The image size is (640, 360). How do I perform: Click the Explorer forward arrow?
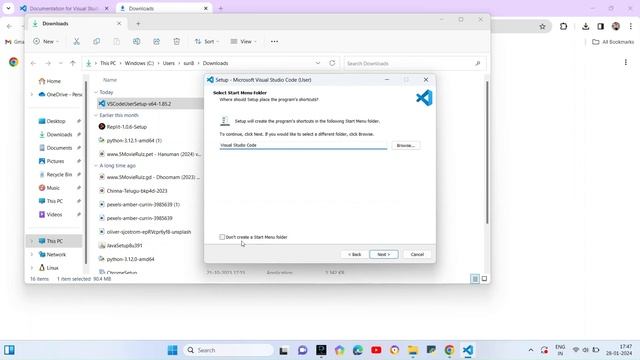48,63
